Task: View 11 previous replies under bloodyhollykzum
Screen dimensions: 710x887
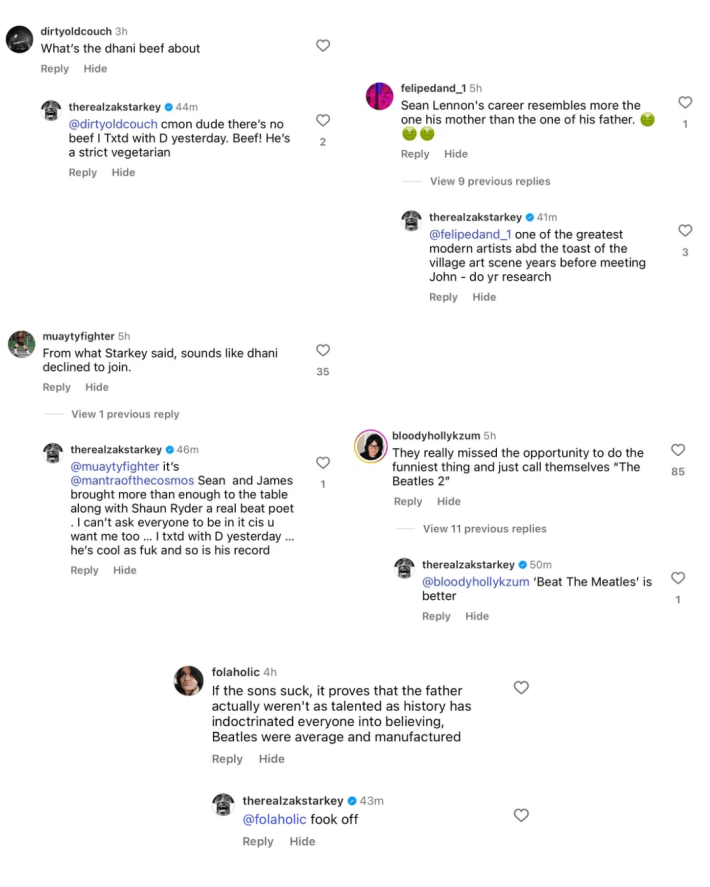Action: [x=484, y=529]
